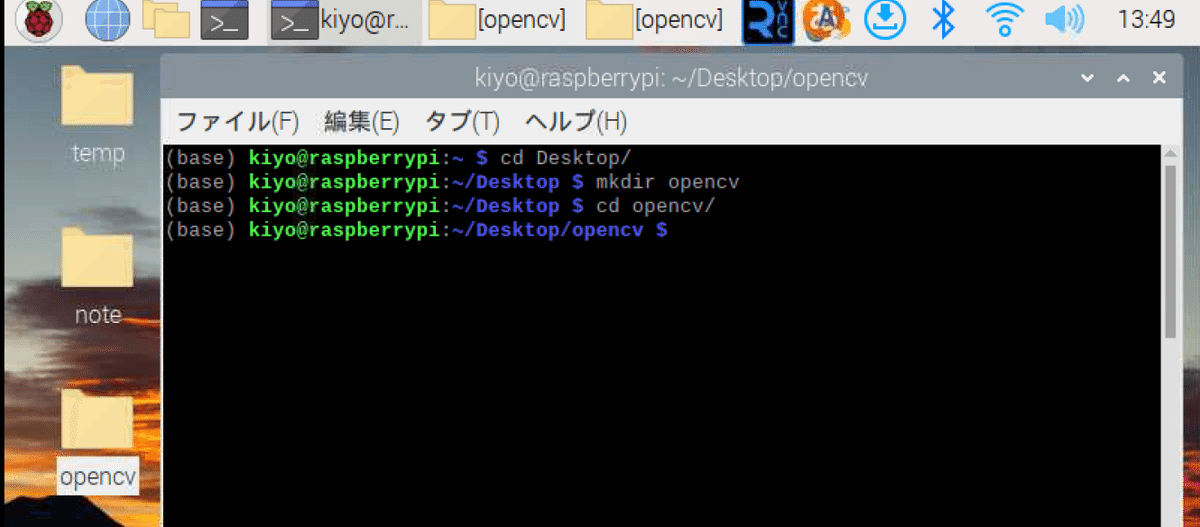
Task: Launch terminal from the panel launcher icon
Action: 224,20
